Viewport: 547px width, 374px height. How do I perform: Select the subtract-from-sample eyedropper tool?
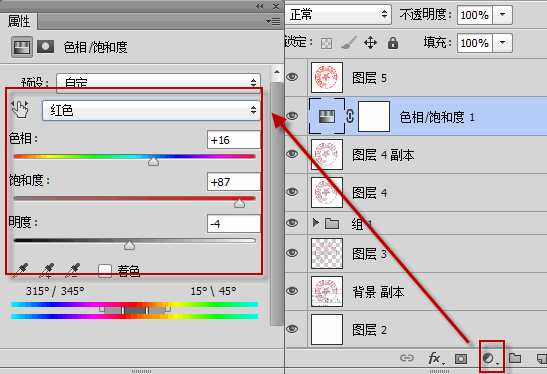(x=73, y=270)
